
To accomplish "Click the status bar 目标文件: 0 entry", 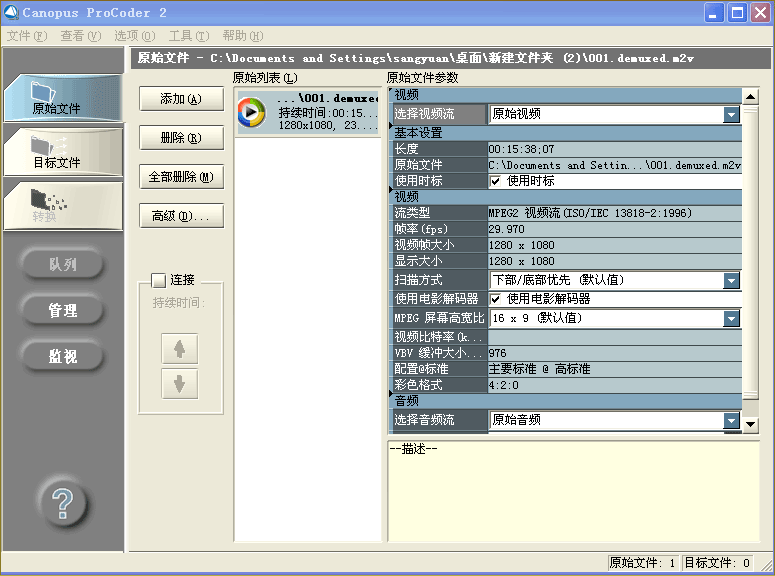I will pos(718,563).
